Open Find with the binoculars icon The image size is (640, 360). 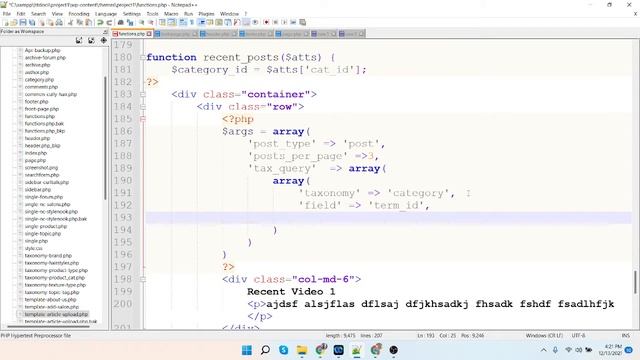[x=121, y=22]
